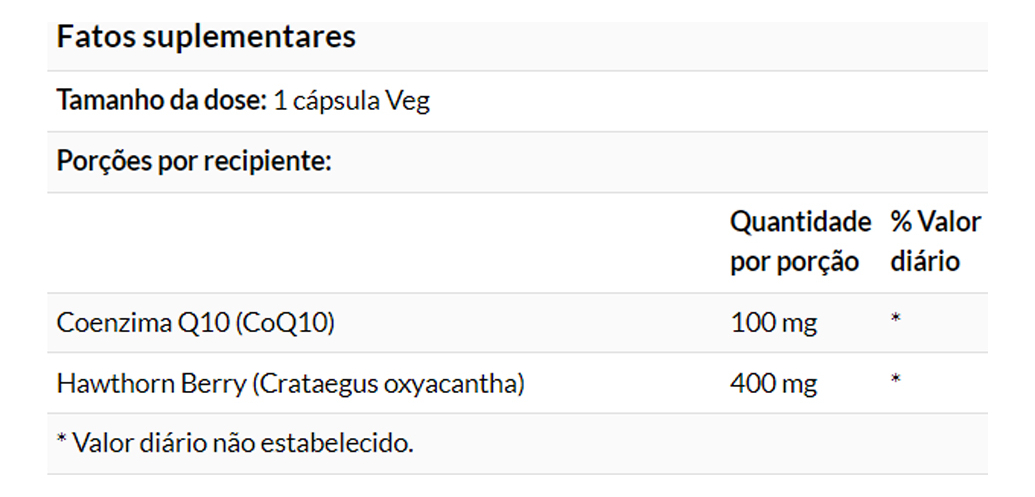This screenshot has height=497, width=1035.
Task: Click the "100 mg" amount value
Action: pyautogui.click(x=773, y=323)
